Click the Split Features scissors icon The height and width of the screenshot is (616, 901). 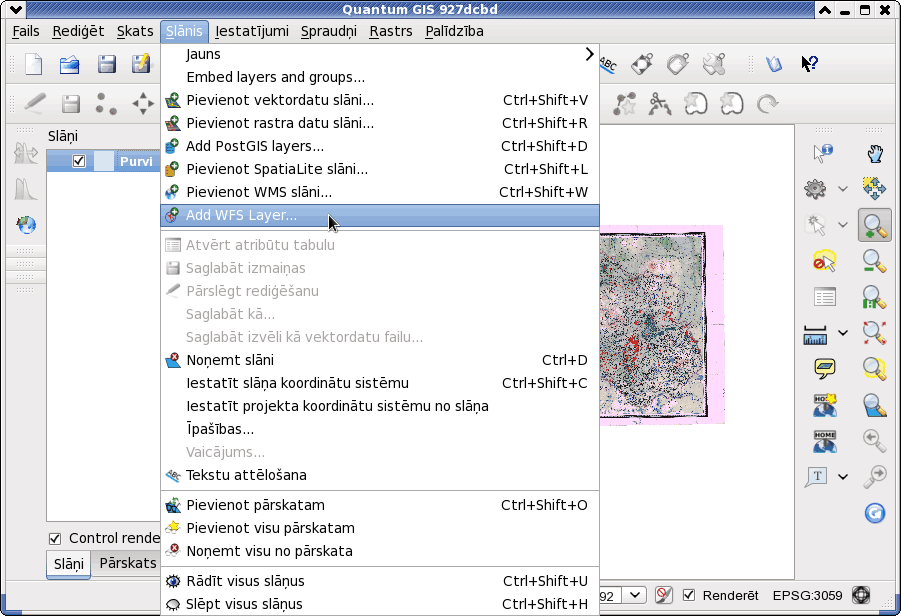click(660, 104)
